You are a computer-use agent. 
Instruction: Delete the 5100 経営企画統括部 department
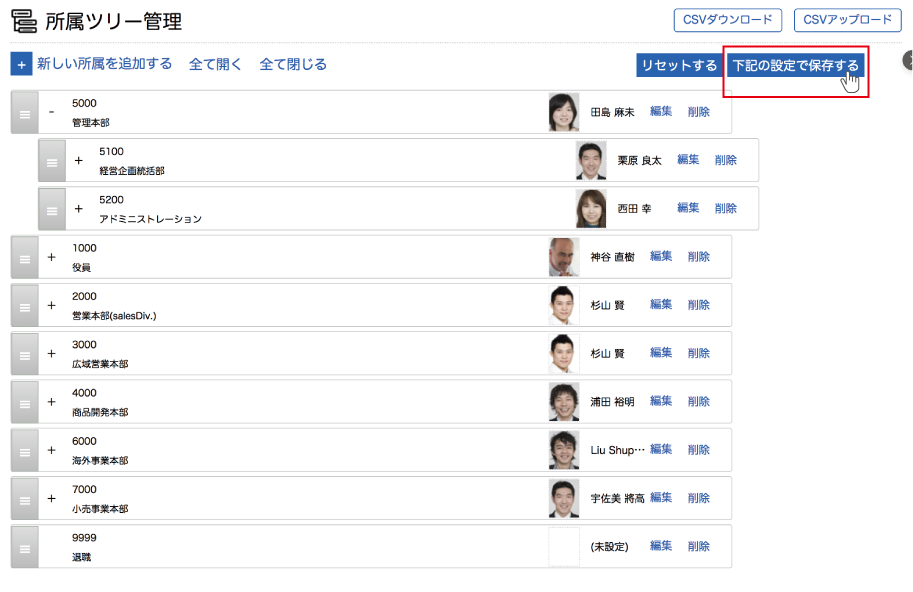(x=726, y=160)
